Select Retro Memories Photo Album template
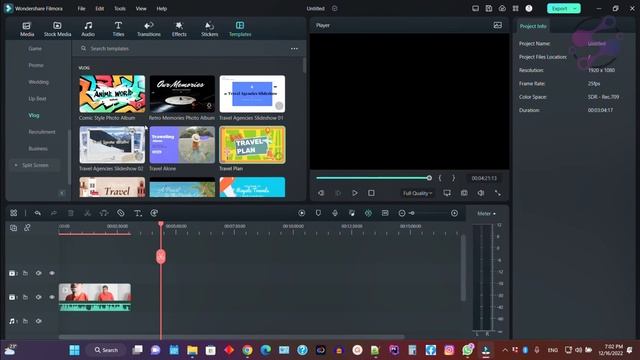This screenshot has width=640, height=360. (182, 94)
